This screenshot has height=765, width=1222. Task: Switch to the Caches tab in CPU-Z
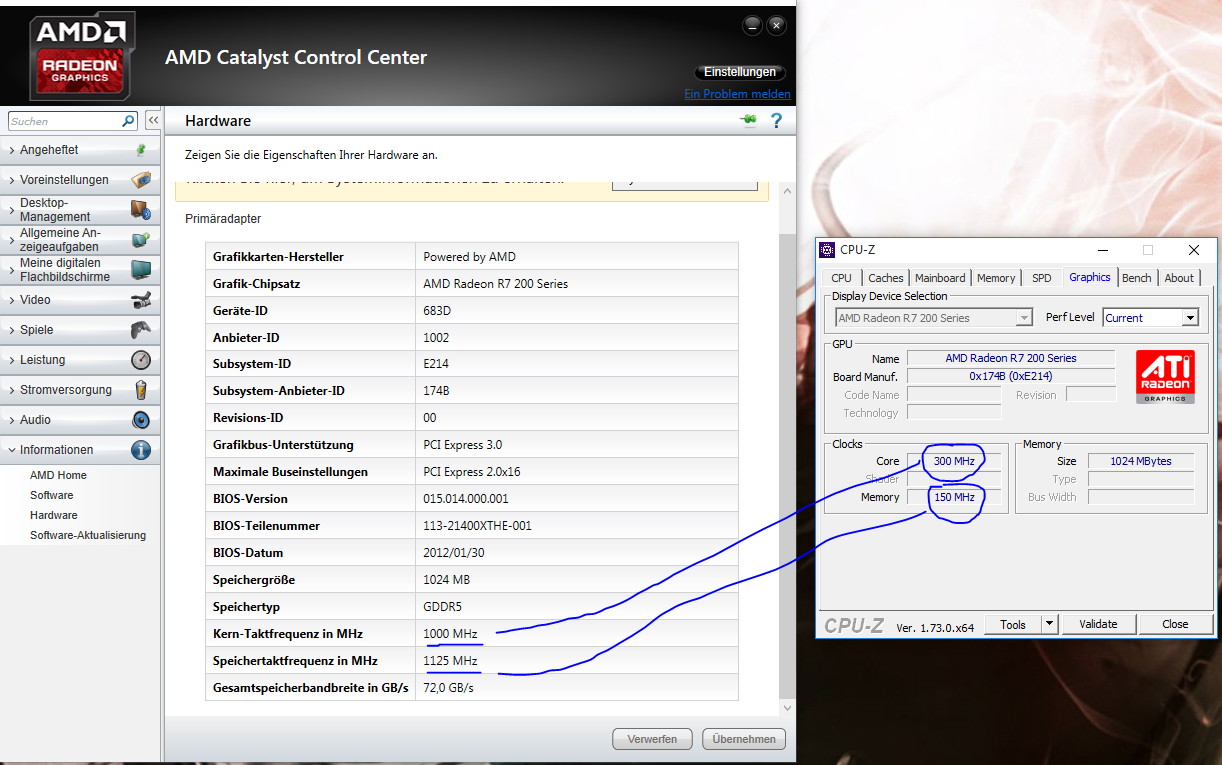[886, 278]
